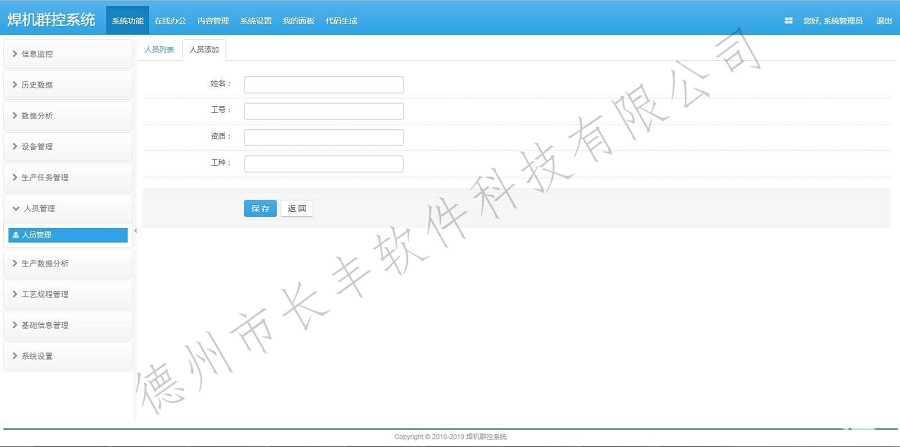Open the 在线办公 top menu
The width and height of the screenshot is (900, 447).
(170, 20)
